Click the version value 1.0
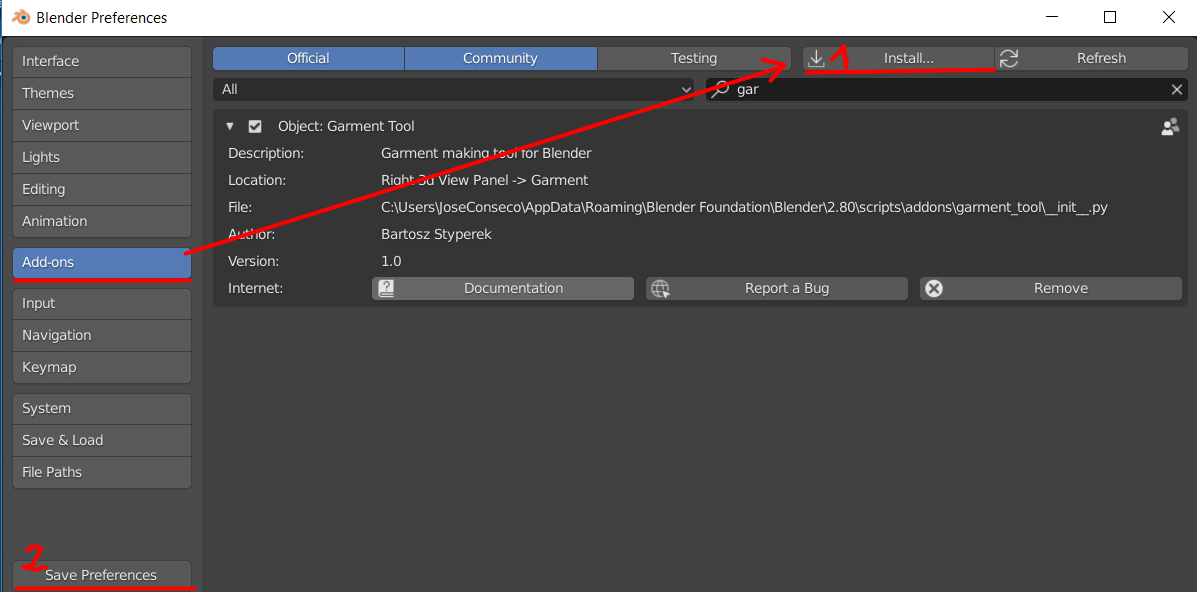The height and width of the screenshot is (592, 1197). tap(391, 261)
